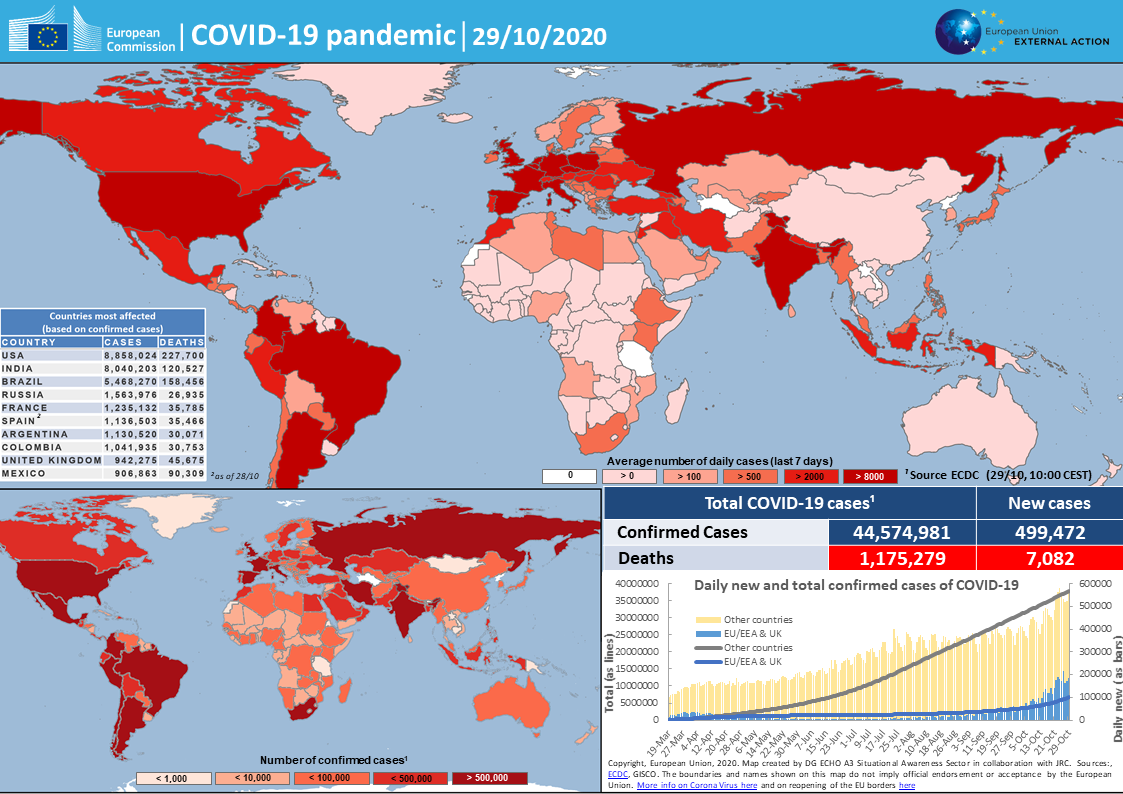Open the EU borders reopening 'here' link
Image resolution: width=1123 pixels, height=794 pixels.
tap(907, 786)
